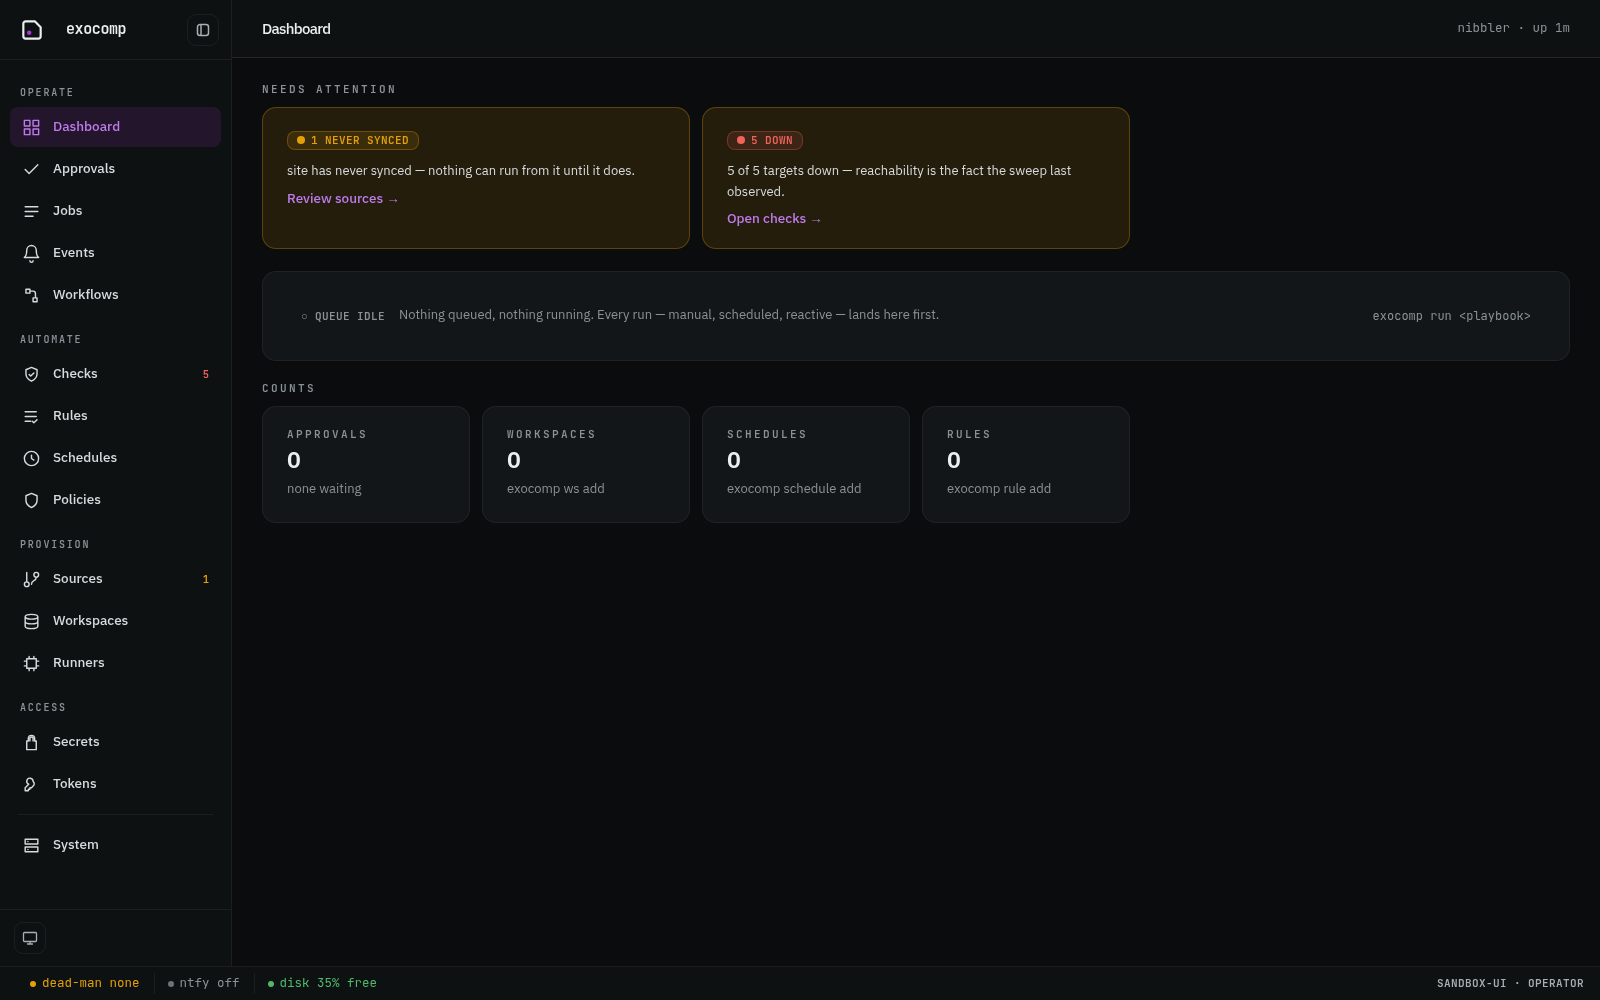Open the Approvals count card
Image resolution: width=1600 pixels, height=1000 pixels.
click(x=366, y=464)
